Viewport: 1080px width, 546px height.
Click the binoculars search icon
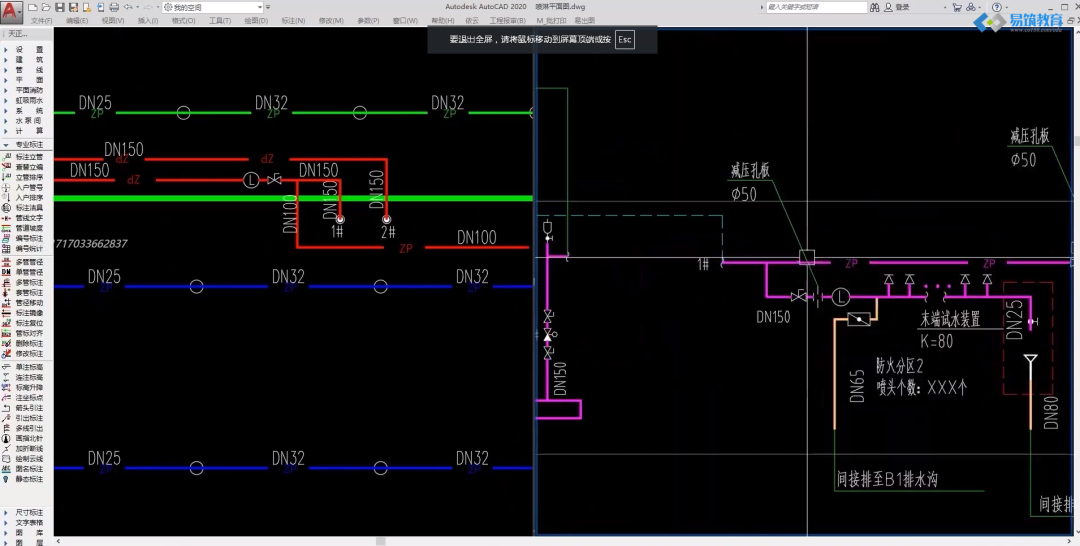click(x=875, y=7)
